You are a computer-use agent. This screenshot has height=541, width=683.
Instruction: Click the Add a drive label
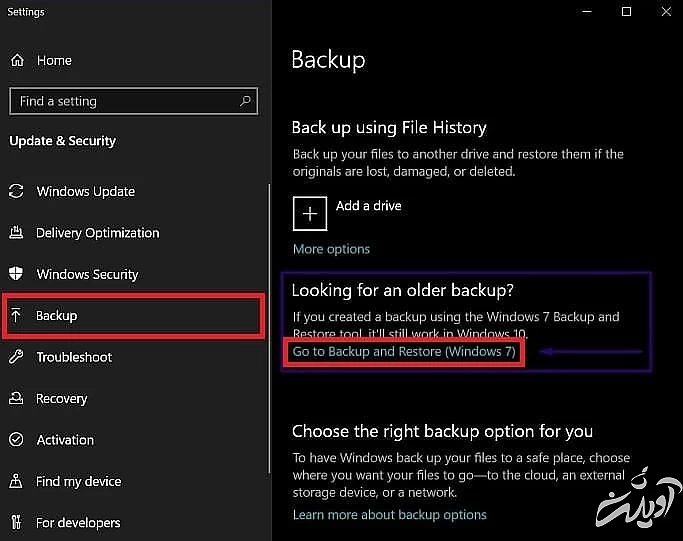point(369,206)
